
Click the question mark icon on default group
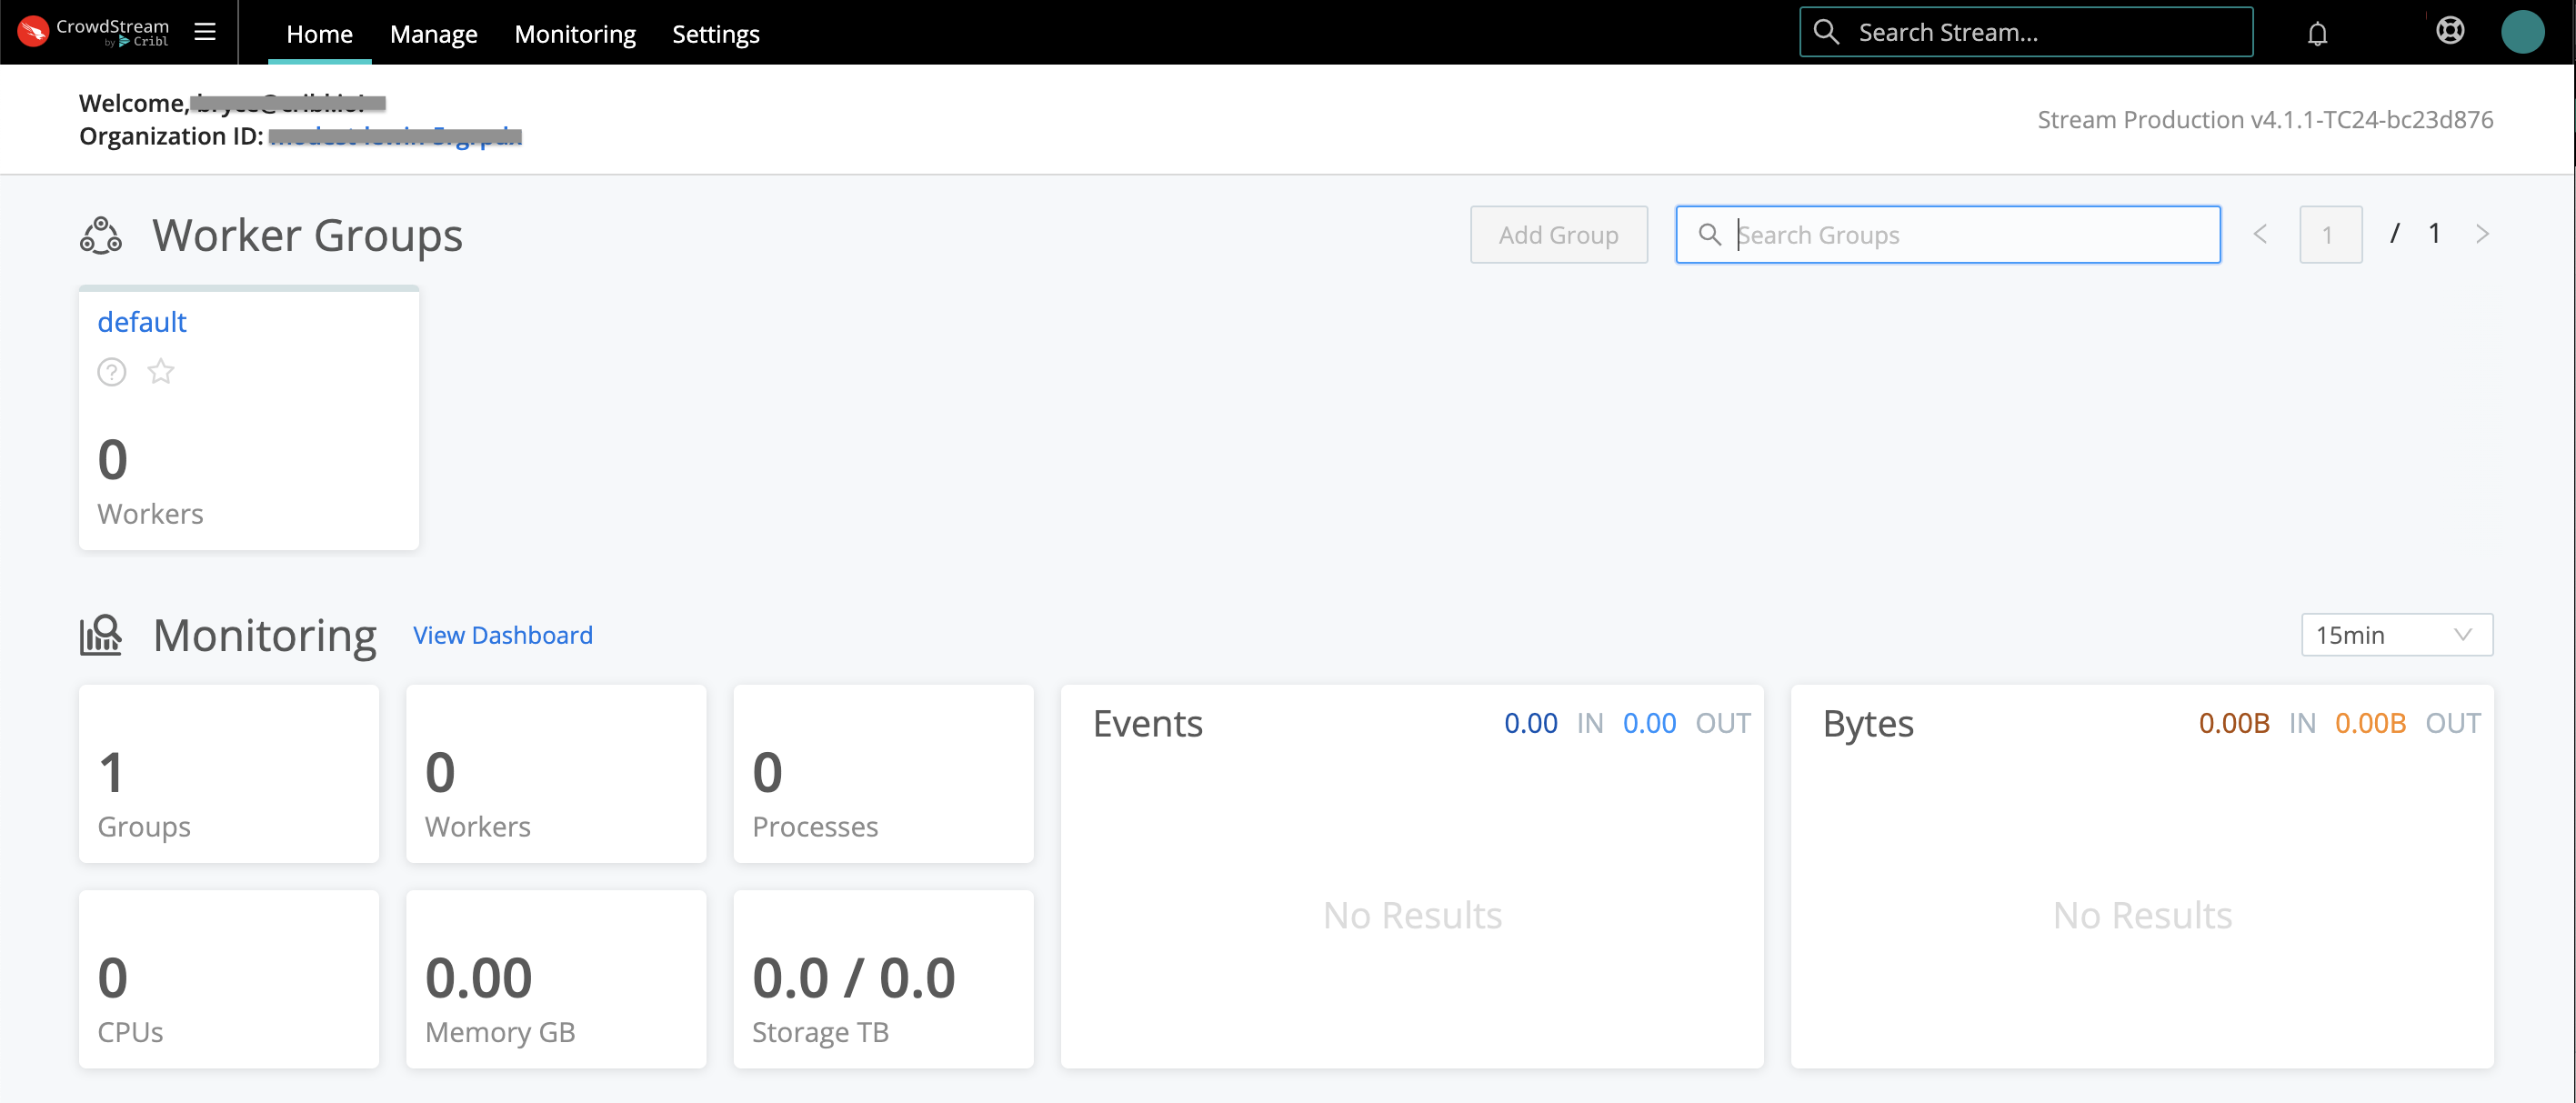[x=111, y=372]
